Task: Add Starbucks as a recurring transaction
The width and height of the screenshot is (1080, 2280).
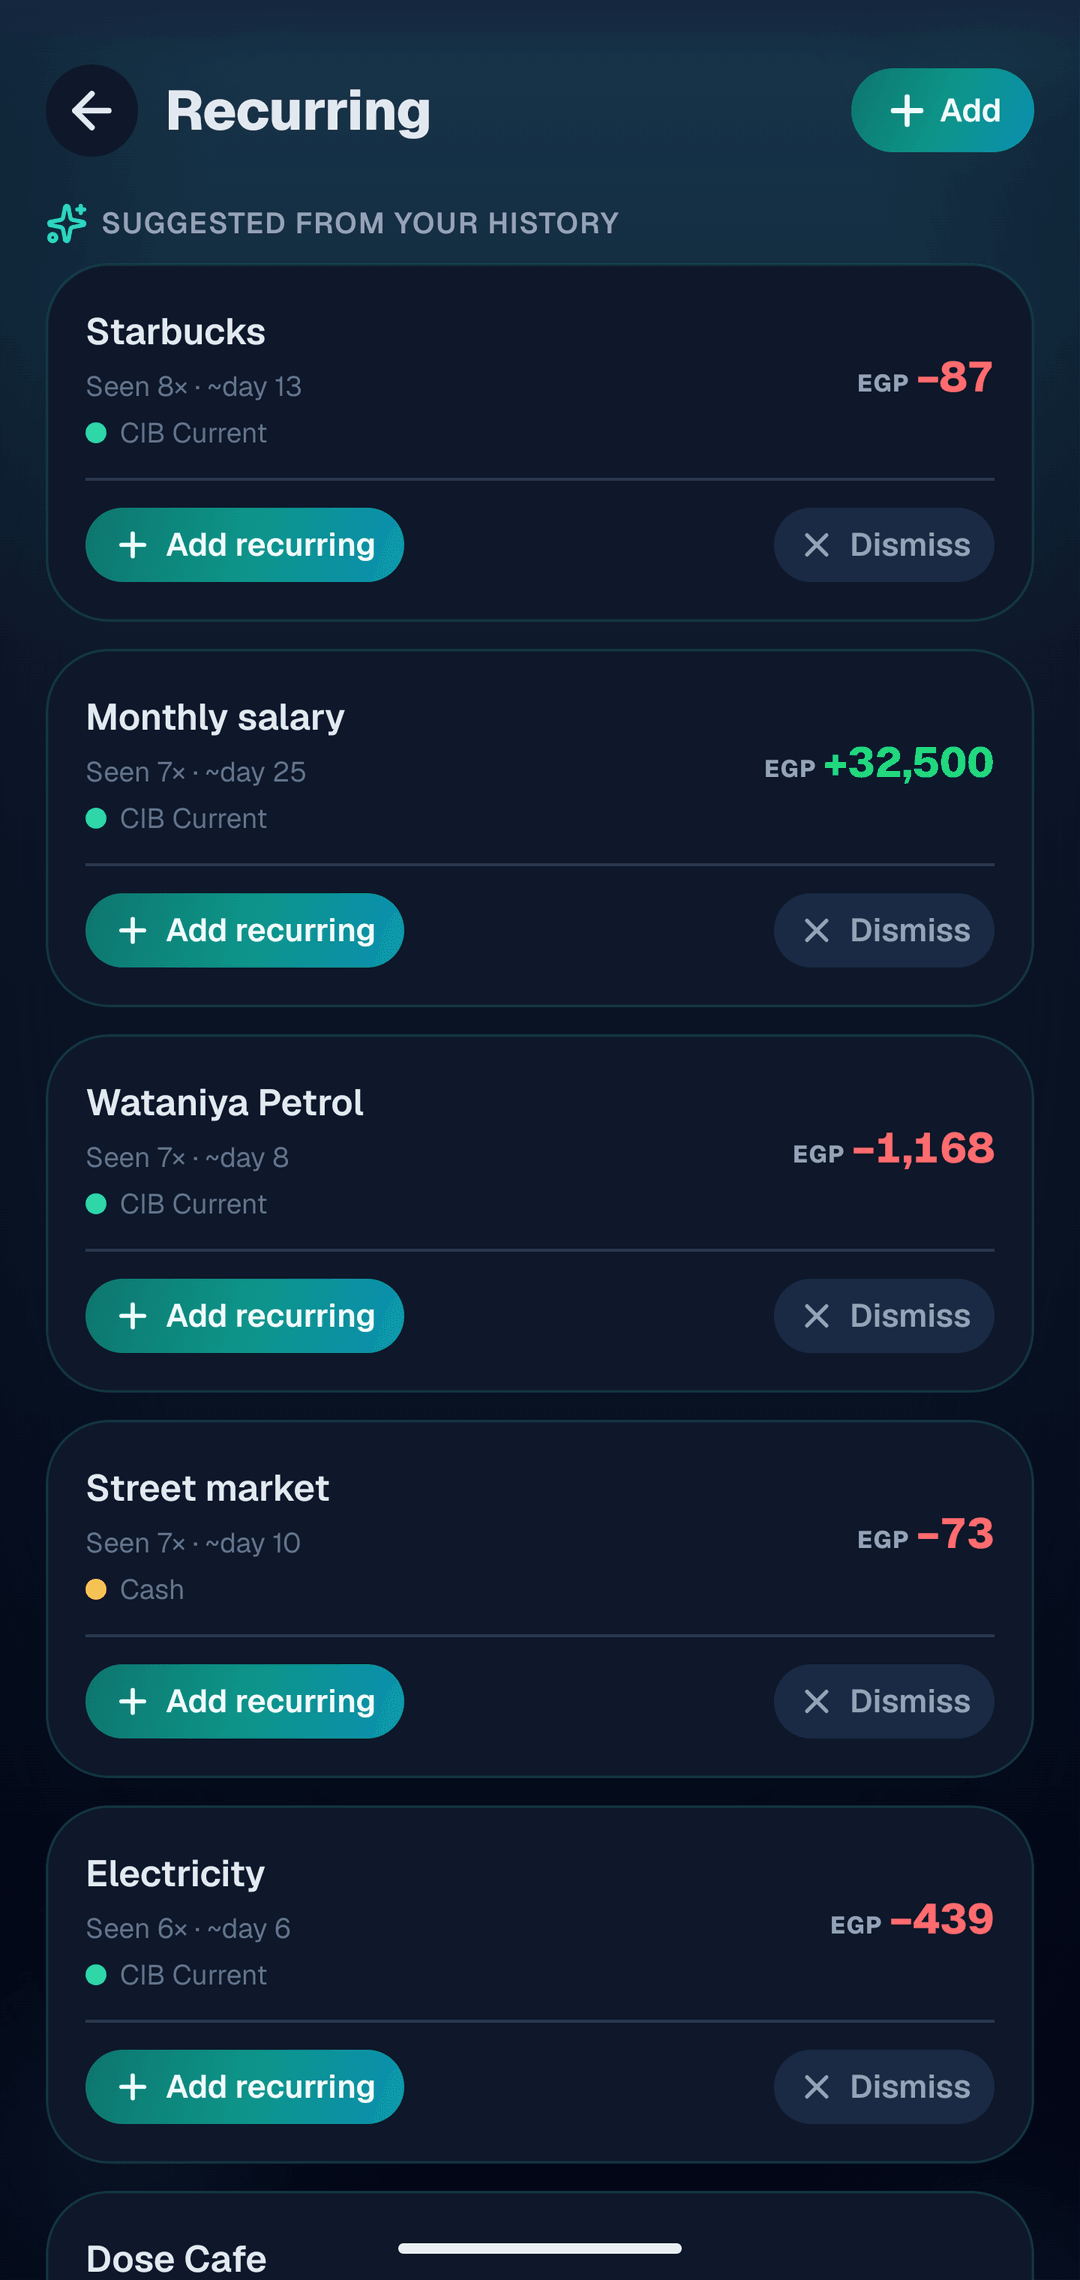Action: 244,545
